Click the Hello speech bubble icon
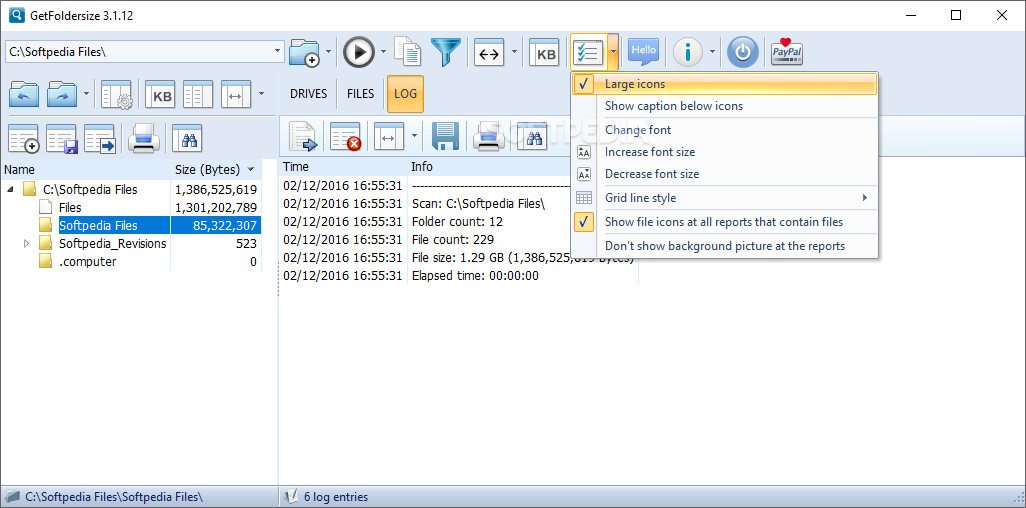Image resolution: width=1026 pixels, height=508 pixels. [643, 52]
